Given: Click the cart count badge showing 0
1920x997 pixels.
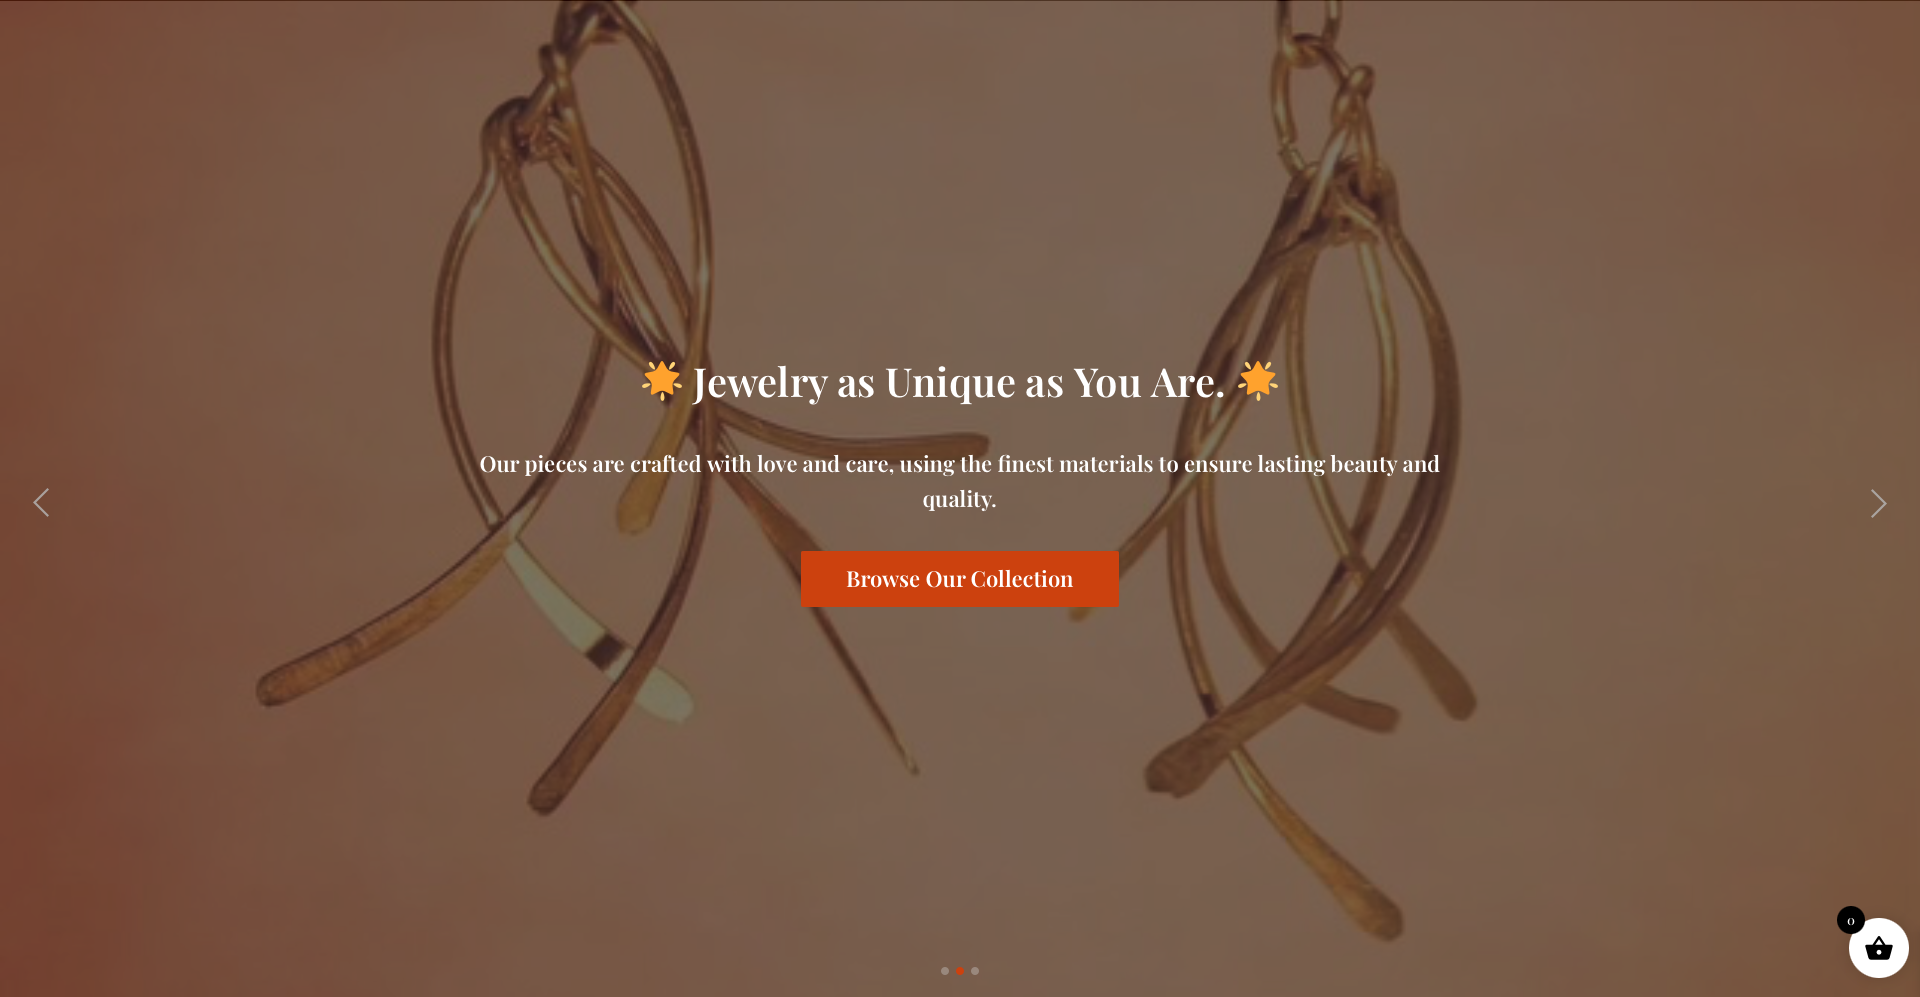Looking at the screenshot, I should [x=1851, y=920].
